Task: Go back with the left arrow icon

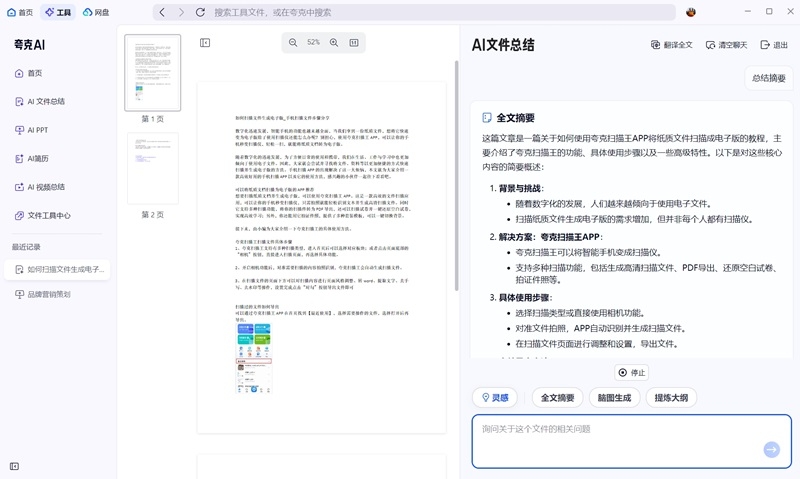Action: (162, 12)
